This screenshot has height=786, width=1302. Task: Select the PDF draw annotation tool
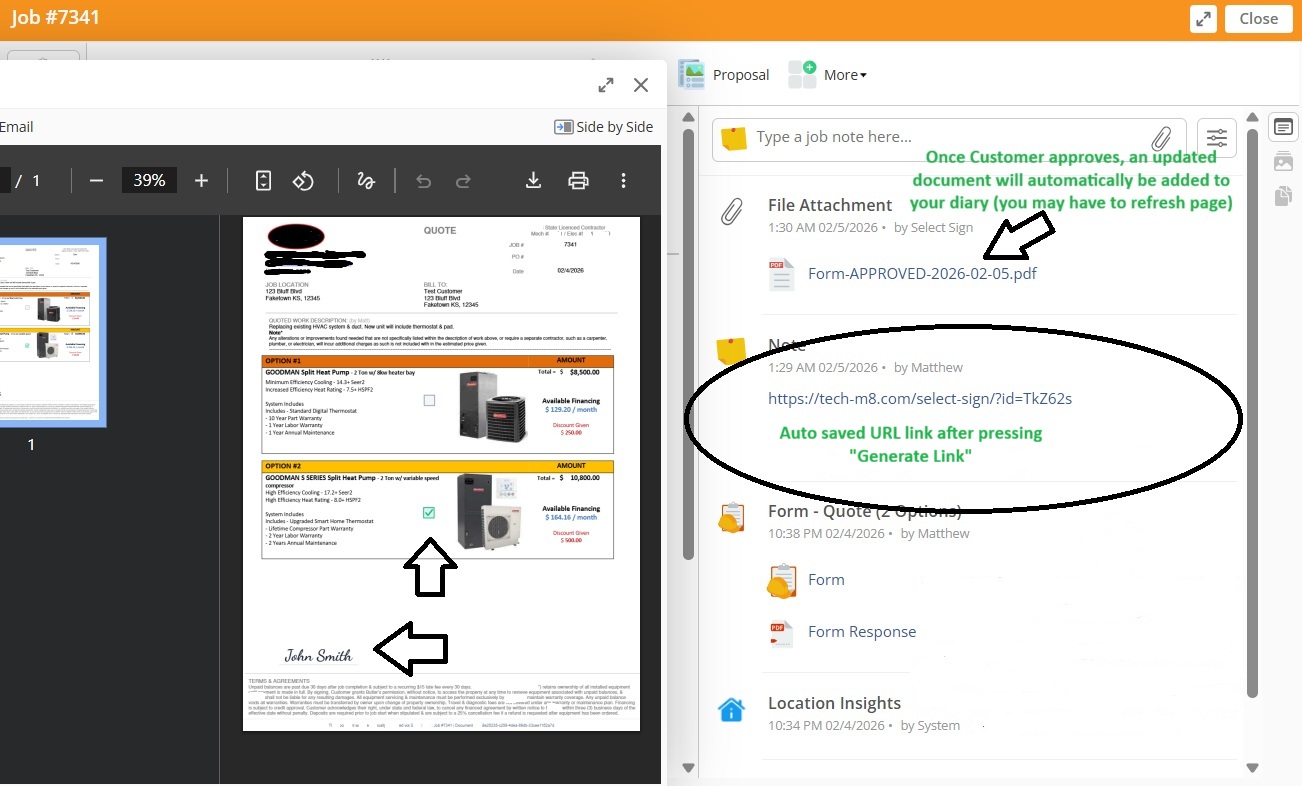(366, 181)
